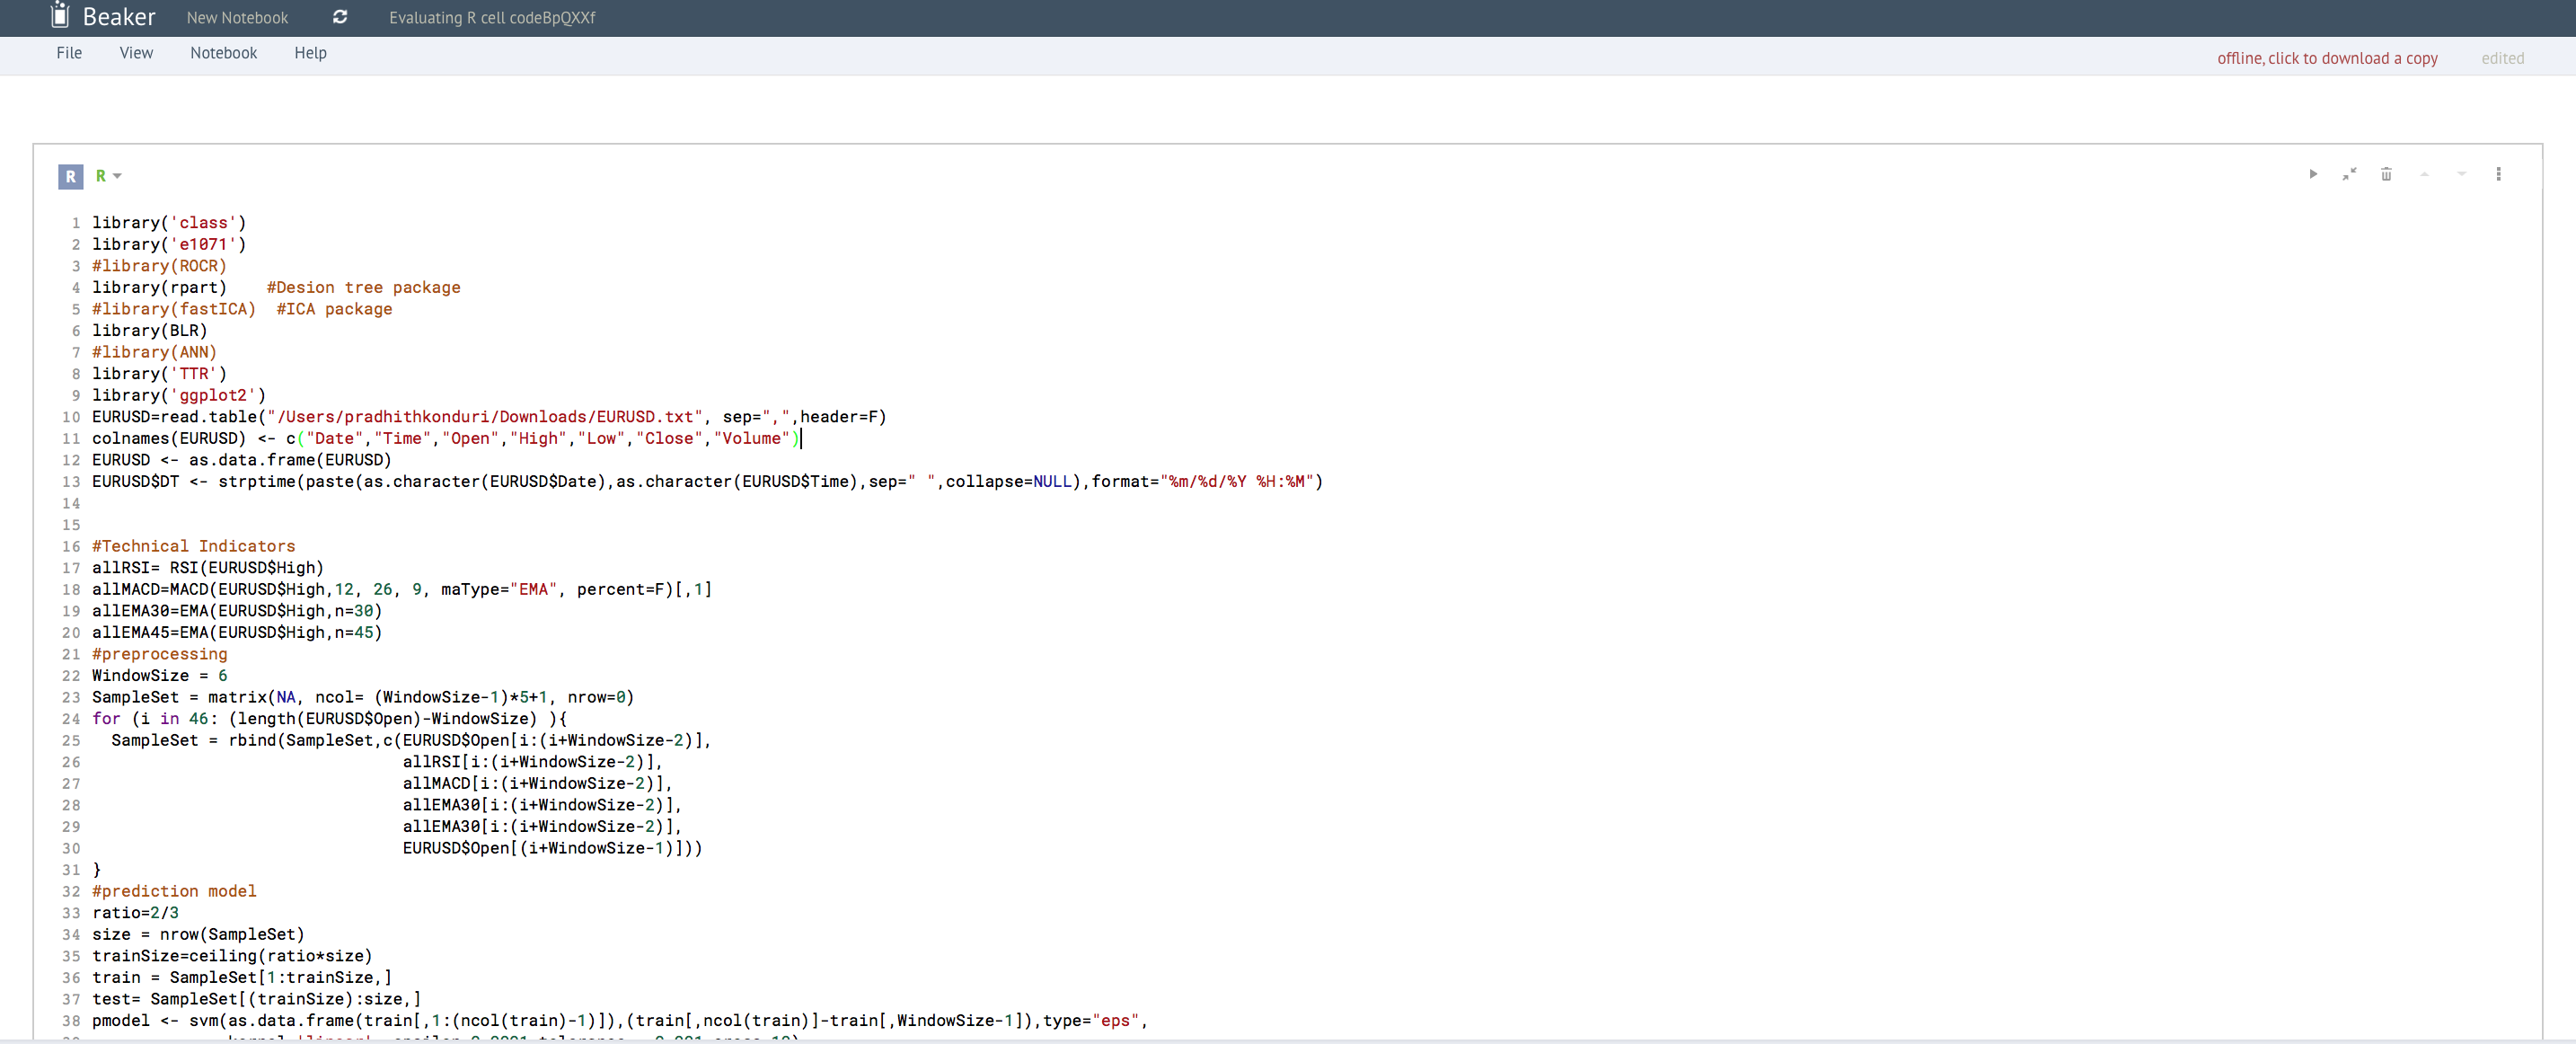
Task: Click the New Notebook title
Action: (237, 18)
